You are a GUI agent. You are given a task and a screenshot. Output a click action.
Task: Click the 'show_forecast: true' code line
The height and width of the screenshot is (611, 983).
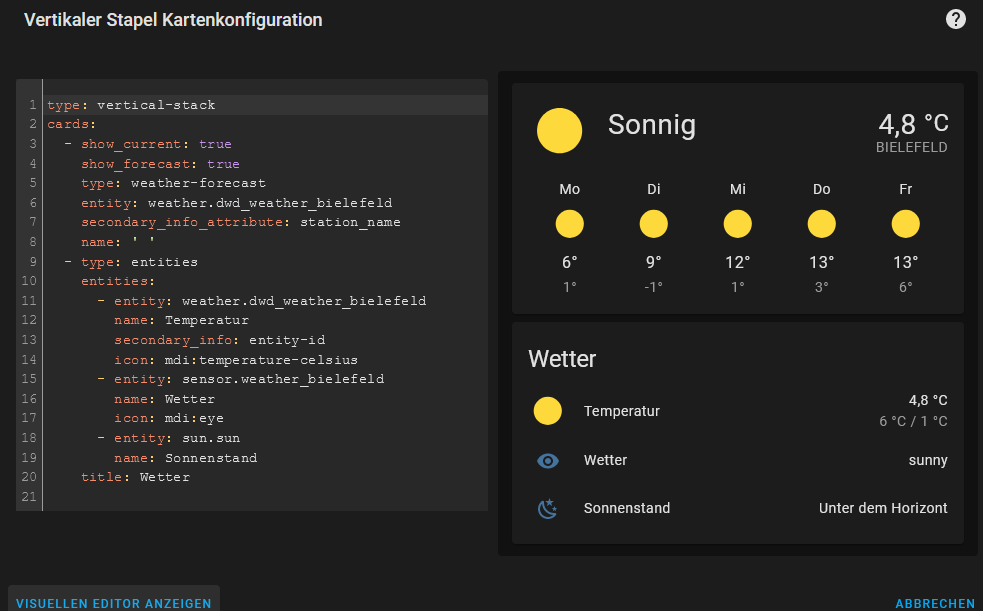point(160,164)
